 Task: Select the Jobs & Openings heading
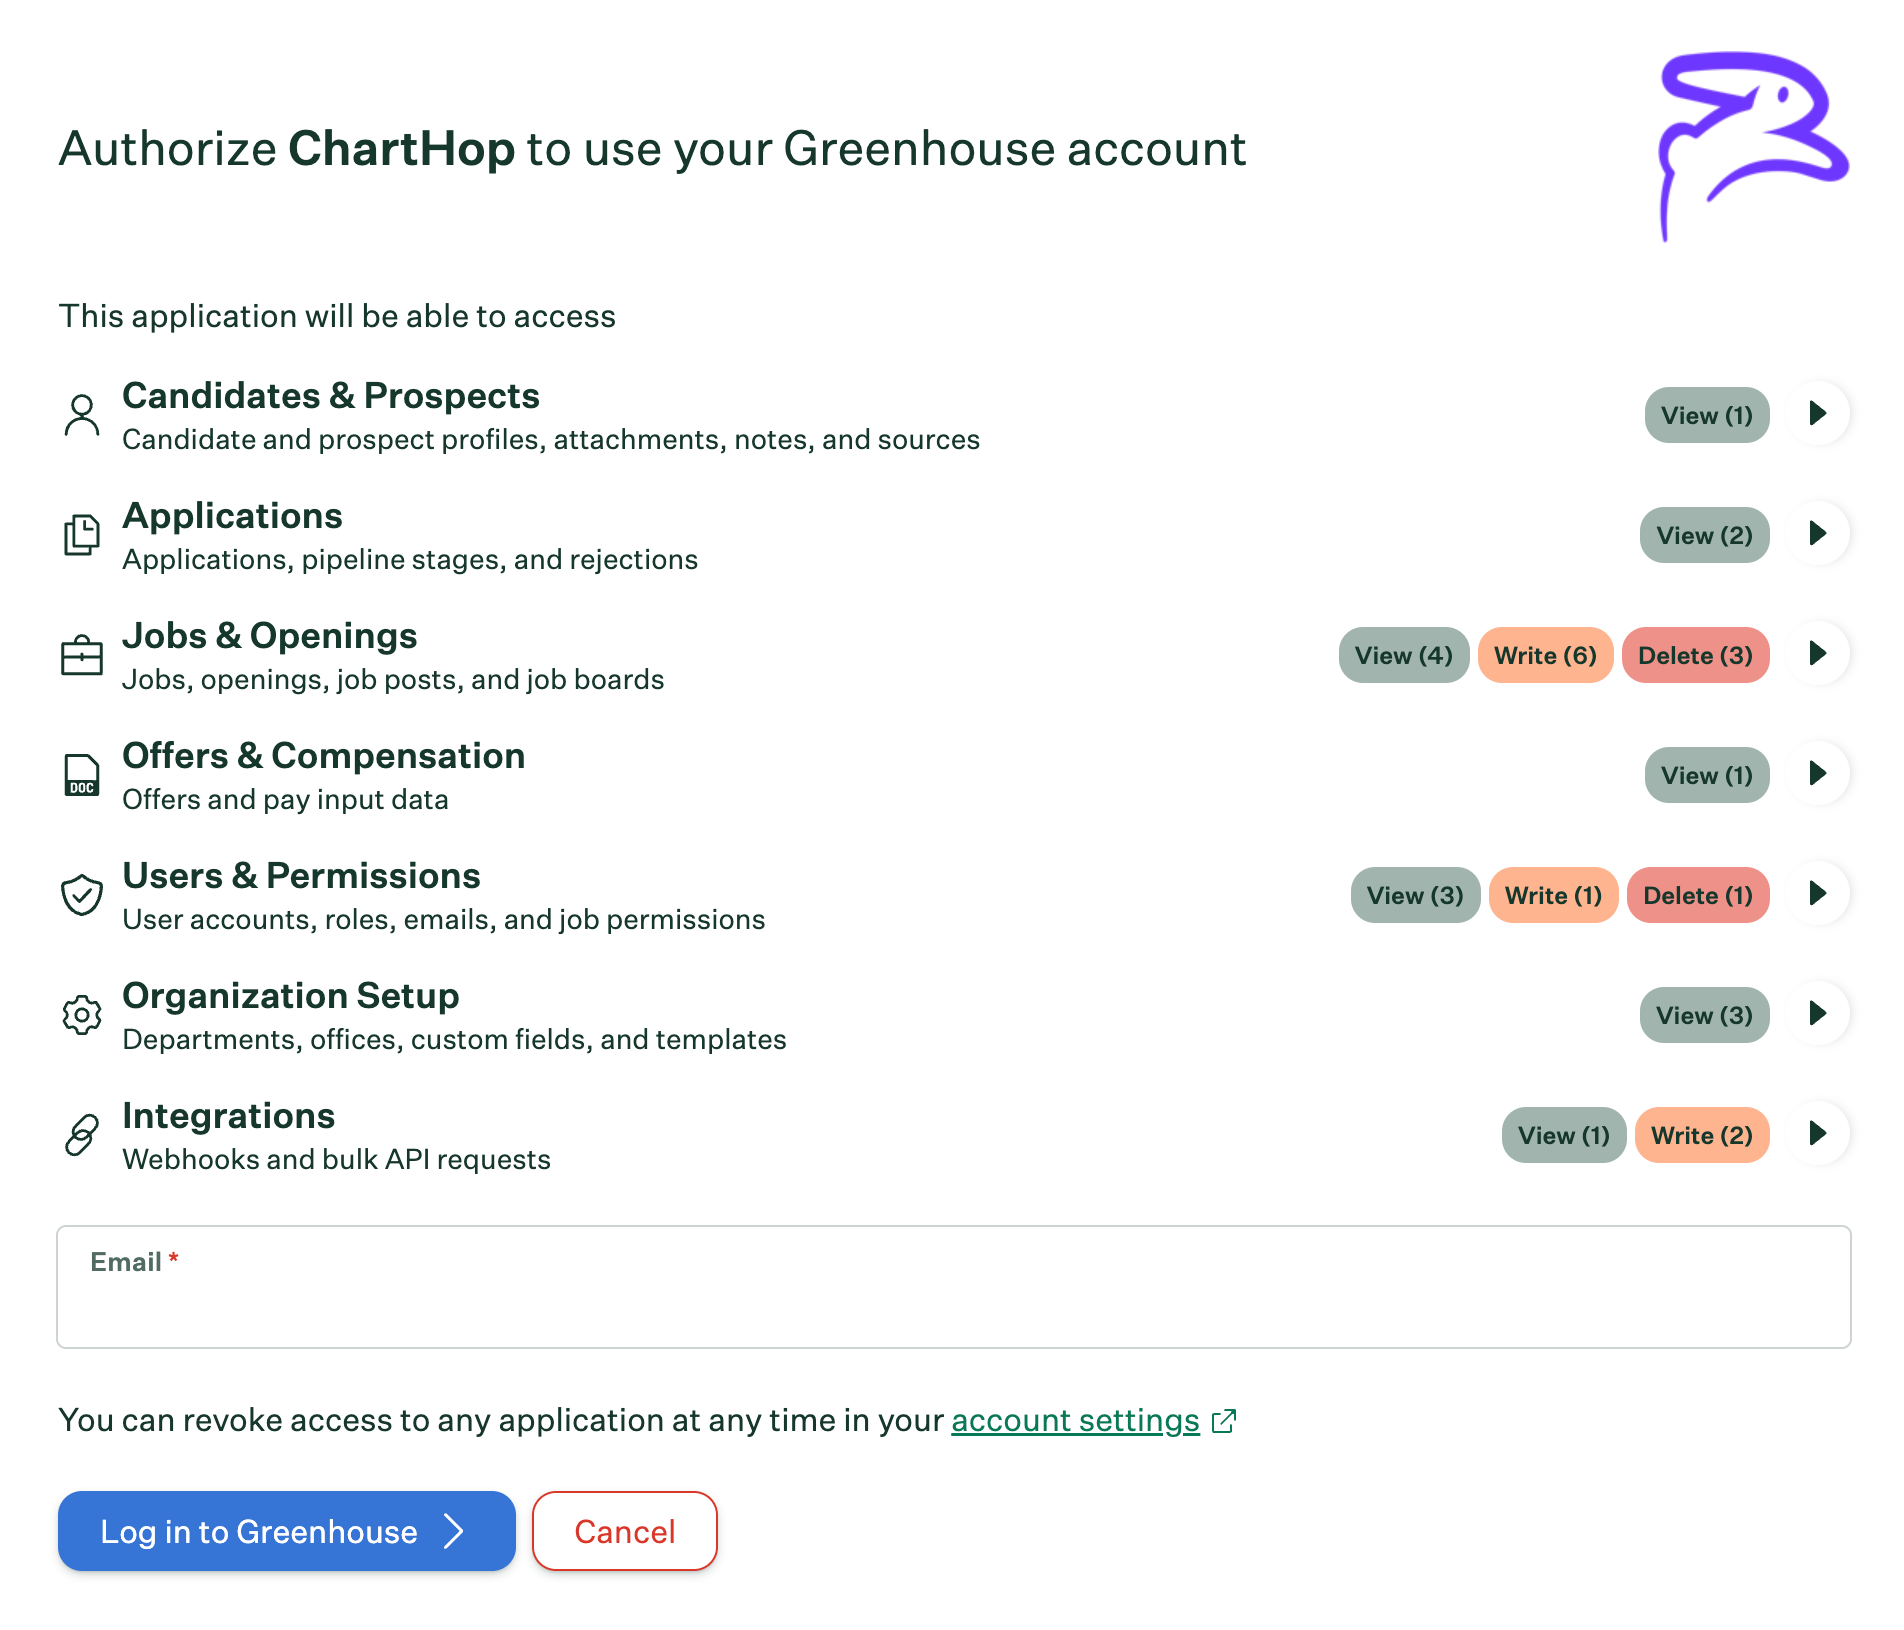tap(270, 636)
